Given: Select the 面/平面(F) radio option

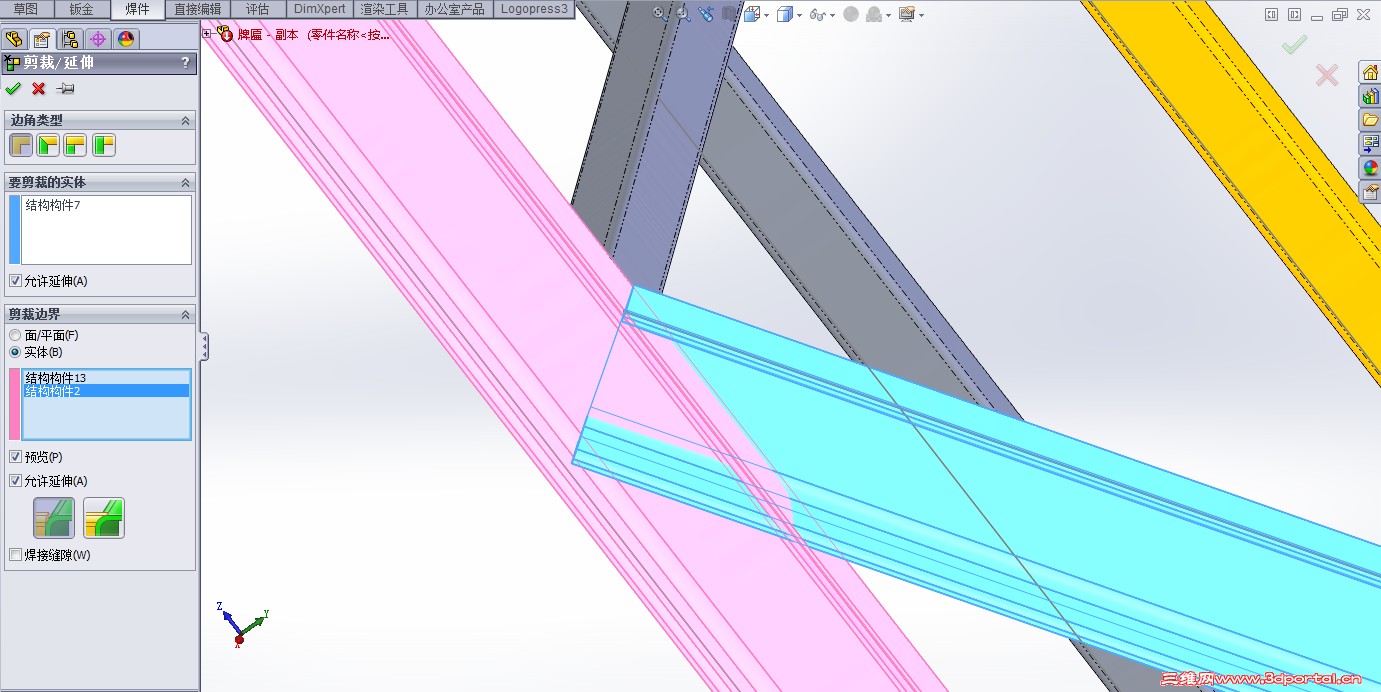Looking at the screenshot, I should [14, 335].
